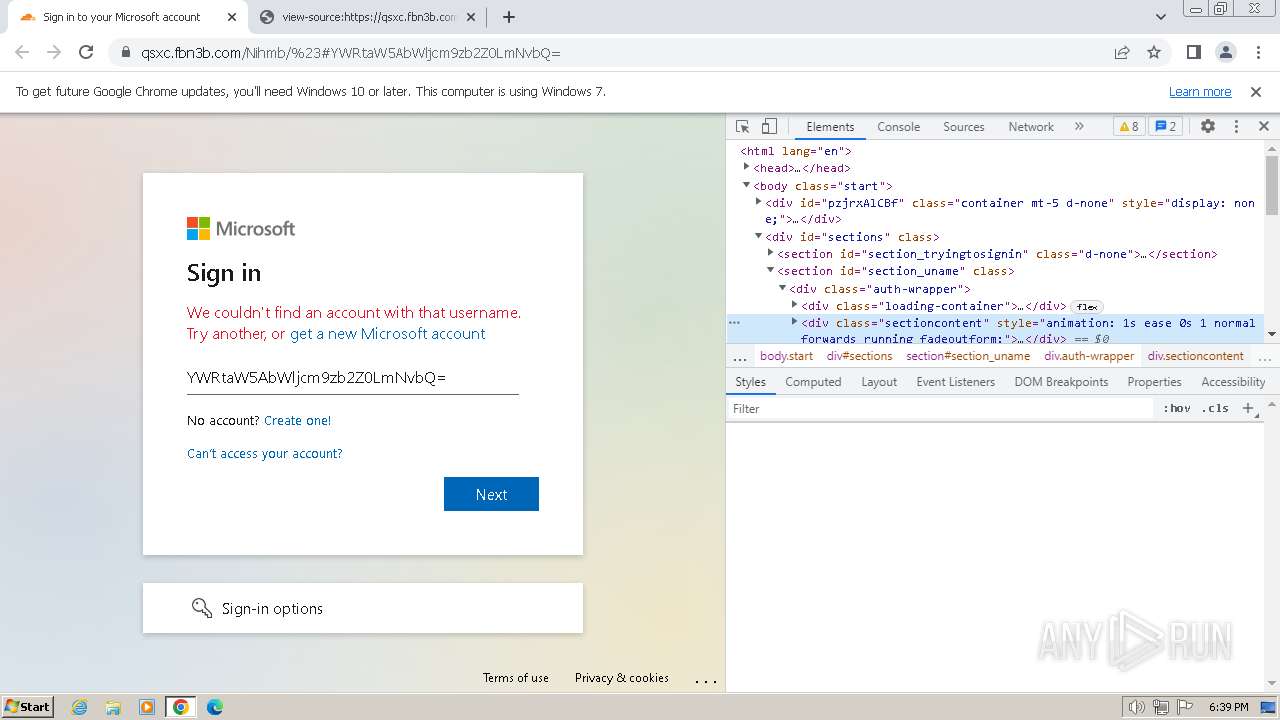Open the Layout sub-tab
Viewport: 1280px width, 720px height.
pos(879,382)
